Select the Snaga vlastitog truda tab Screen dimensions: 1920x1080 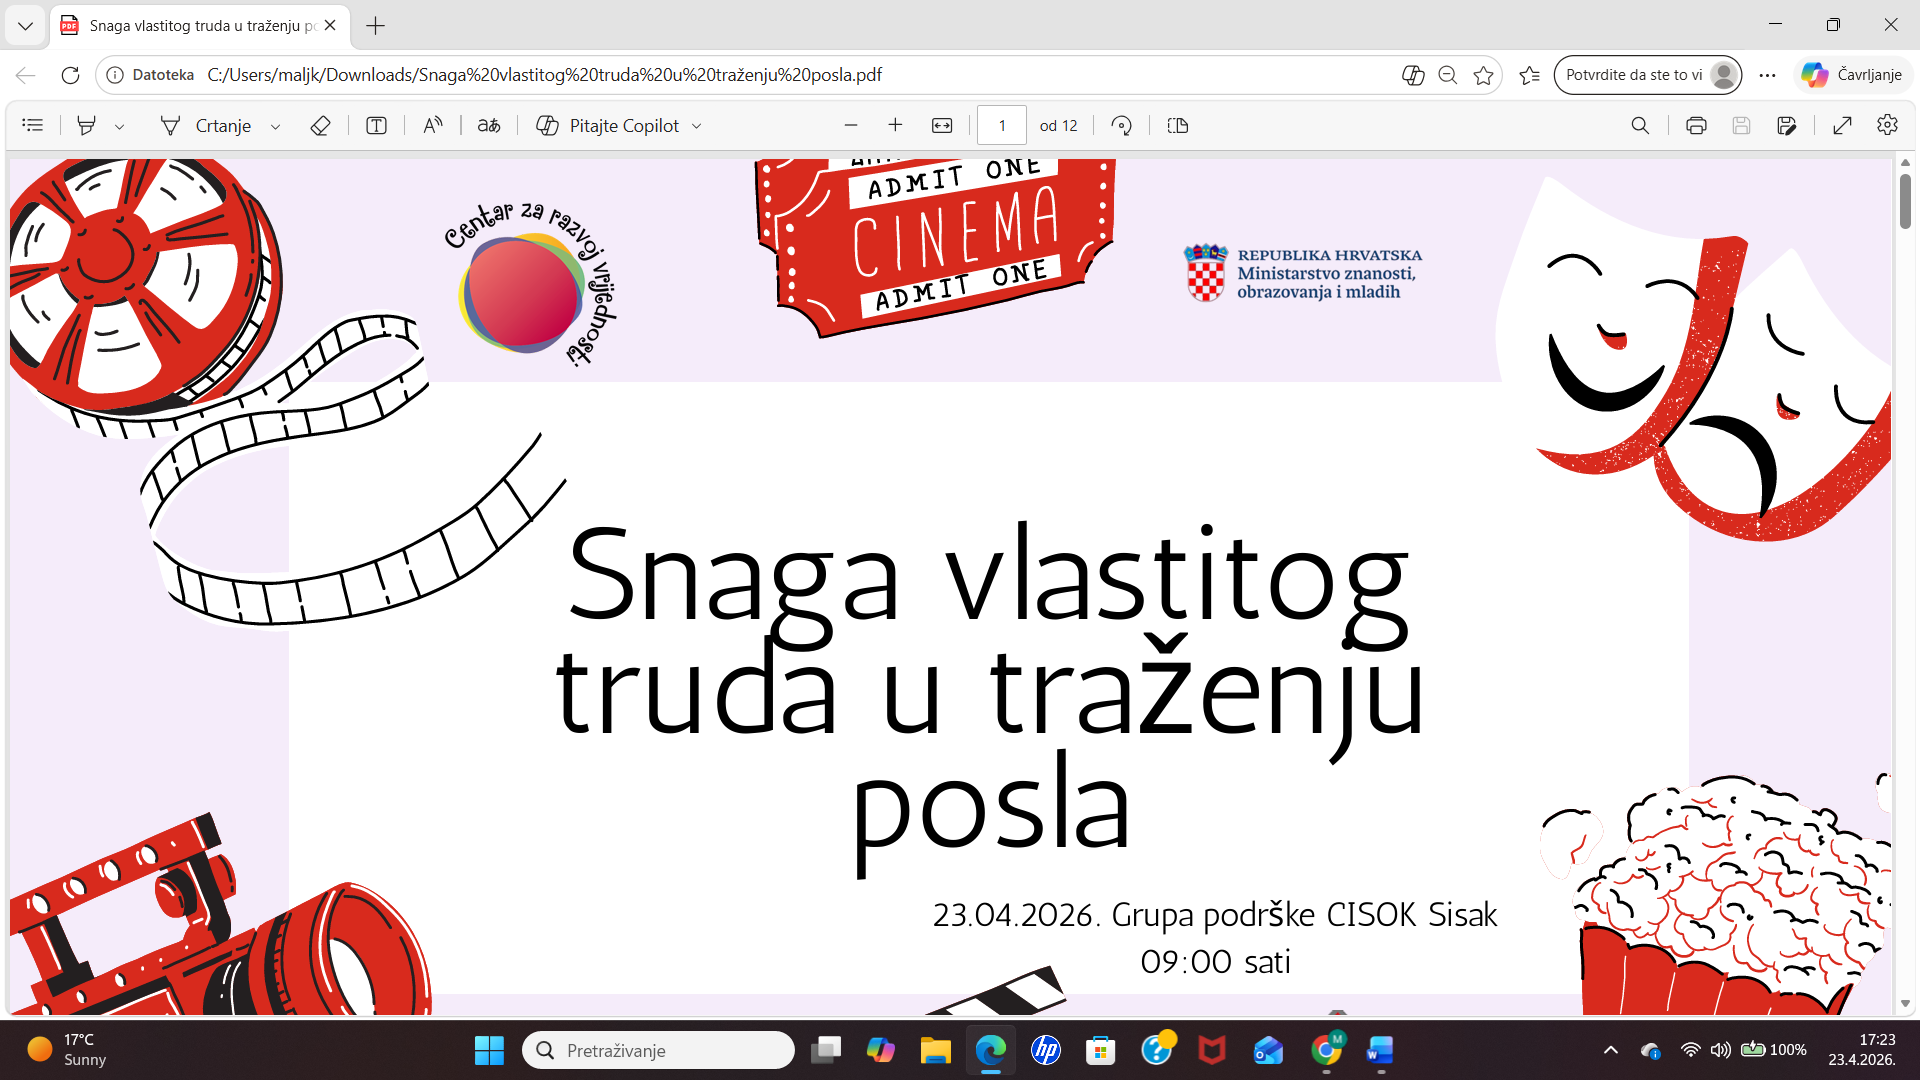(x=200, y=26)
